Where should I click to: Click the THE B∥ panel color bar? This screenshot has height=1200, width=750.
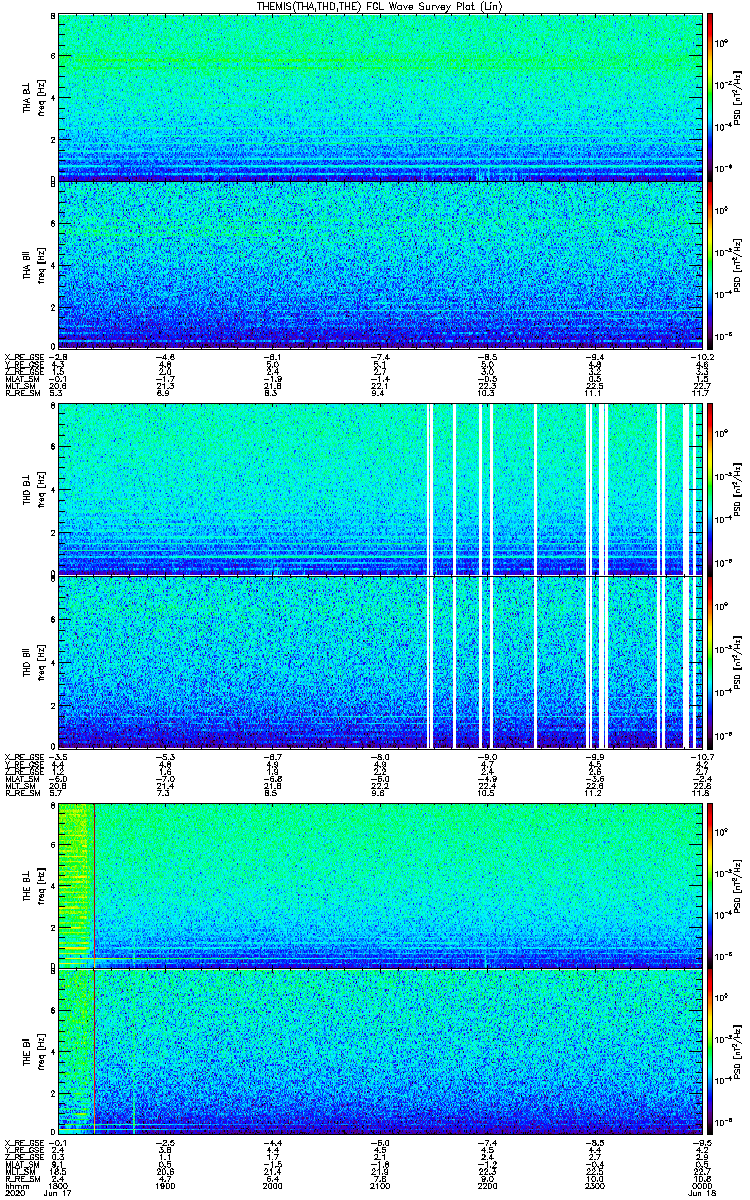pos(710,1054)
